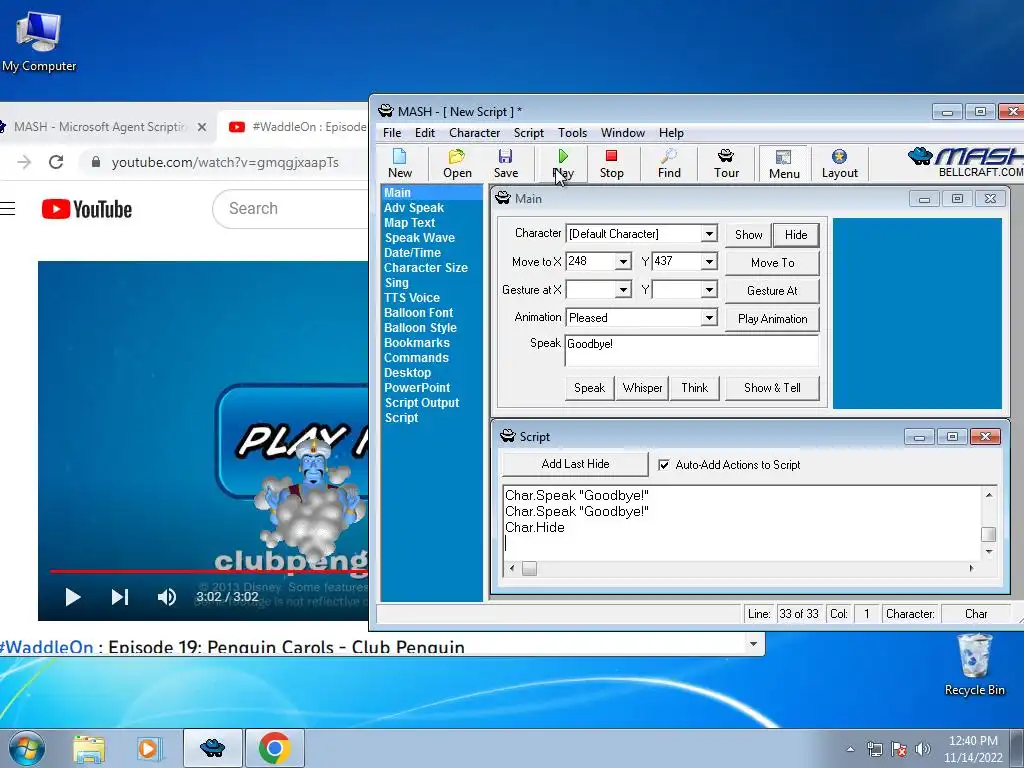Open the Script menu

(528, 133)
